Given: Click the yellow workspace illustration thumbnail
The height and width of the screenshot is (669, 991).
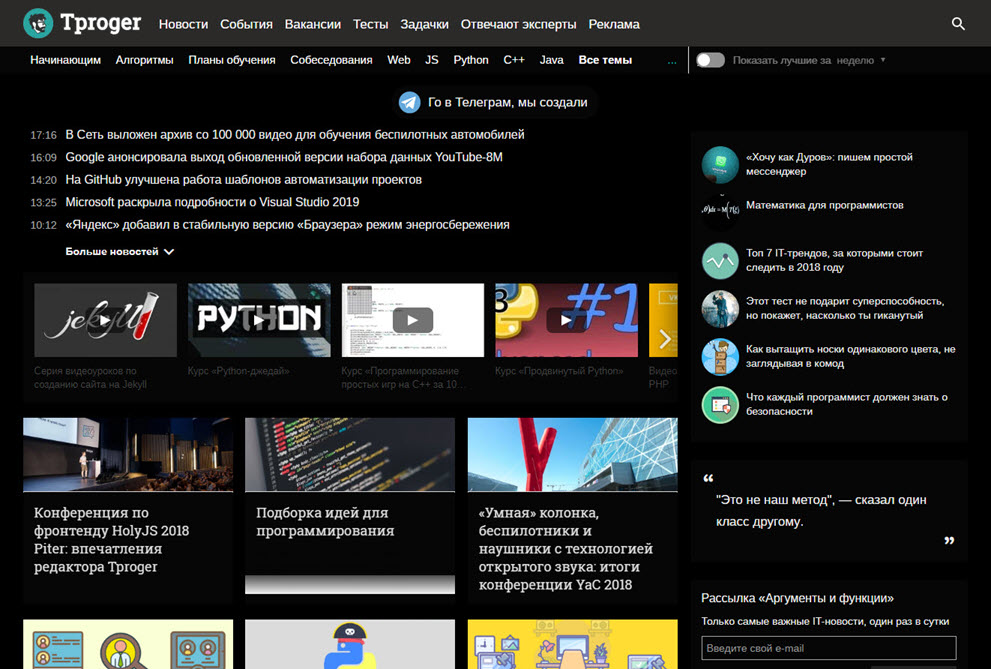Looking at the screenshot, I should 573,644.
